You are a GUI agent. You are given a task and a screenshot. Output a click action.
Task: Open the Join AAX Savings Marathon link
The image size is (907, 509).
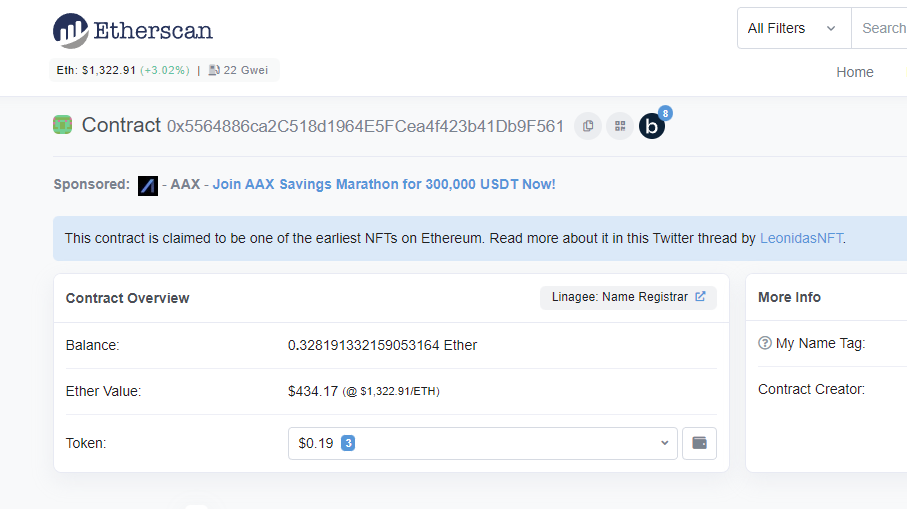coord(384,185)
